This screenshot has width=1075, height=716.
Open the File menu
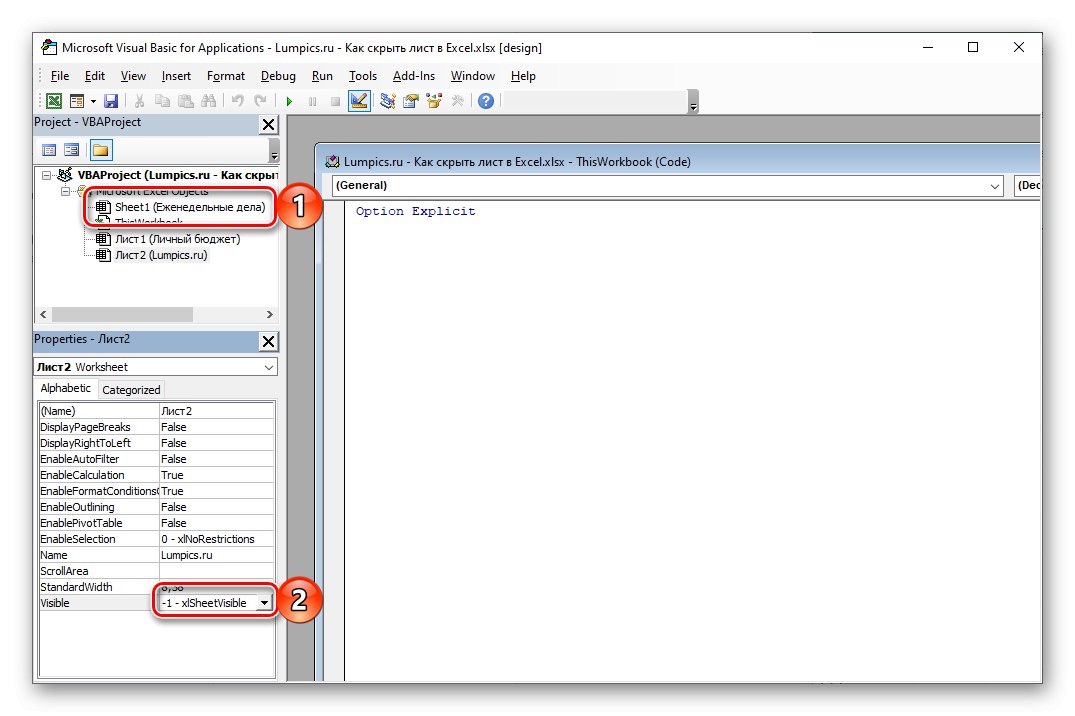[x=60, y=76]
